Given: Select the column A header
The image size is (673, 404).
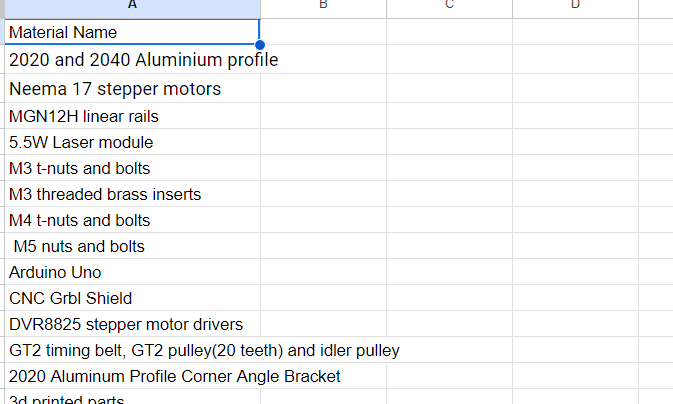Looking at the screenshot, I should pyautogui.click(x=130, y=6).
